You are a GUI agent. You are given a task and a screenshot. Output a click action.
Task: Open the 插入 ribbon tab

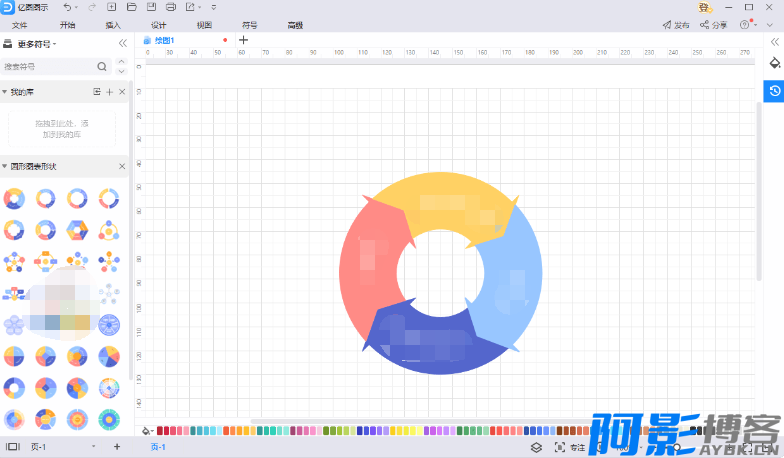113,25
